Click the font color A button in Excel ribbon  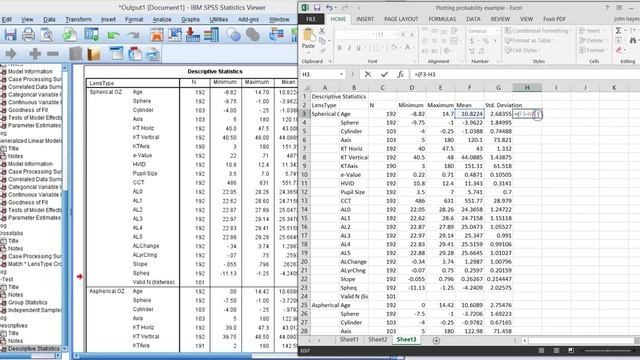click(x=407, y=48)
